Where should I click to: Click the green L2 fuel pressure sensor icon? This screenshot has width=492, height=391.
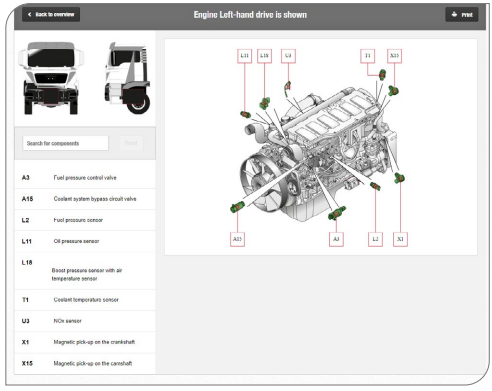tap(375, 186)
